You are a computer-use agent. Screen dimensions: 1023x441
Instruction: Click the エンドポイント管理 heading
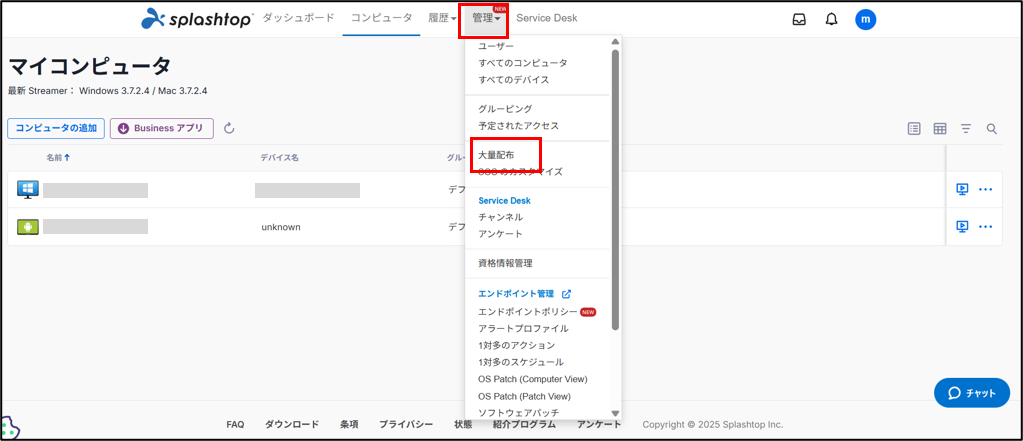pos(515,294)
